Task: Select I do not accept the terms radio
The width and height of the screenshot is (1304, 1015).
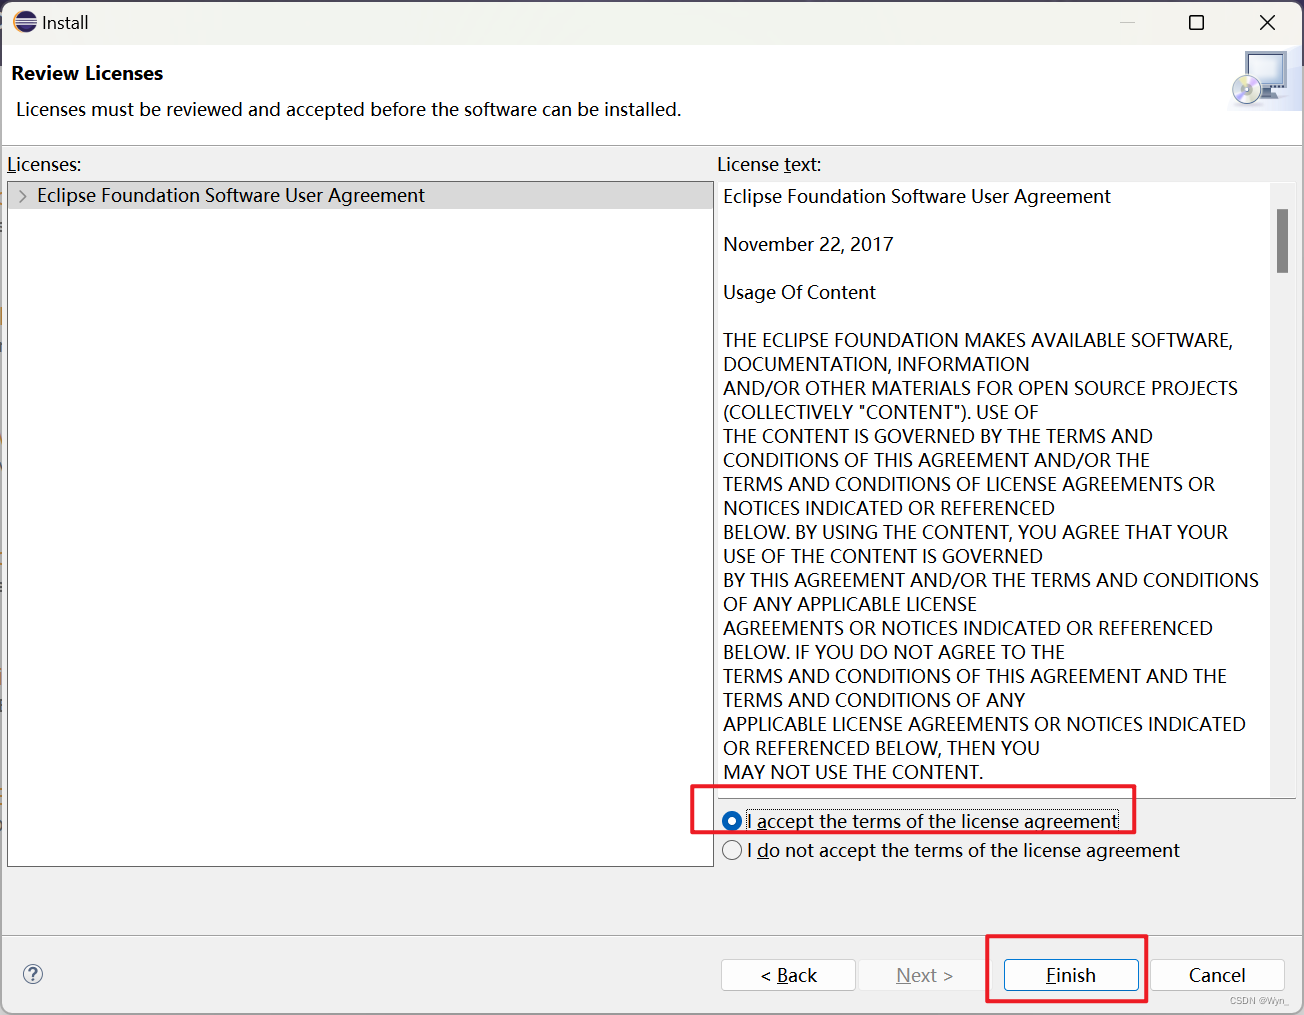Action: point(732,850)
